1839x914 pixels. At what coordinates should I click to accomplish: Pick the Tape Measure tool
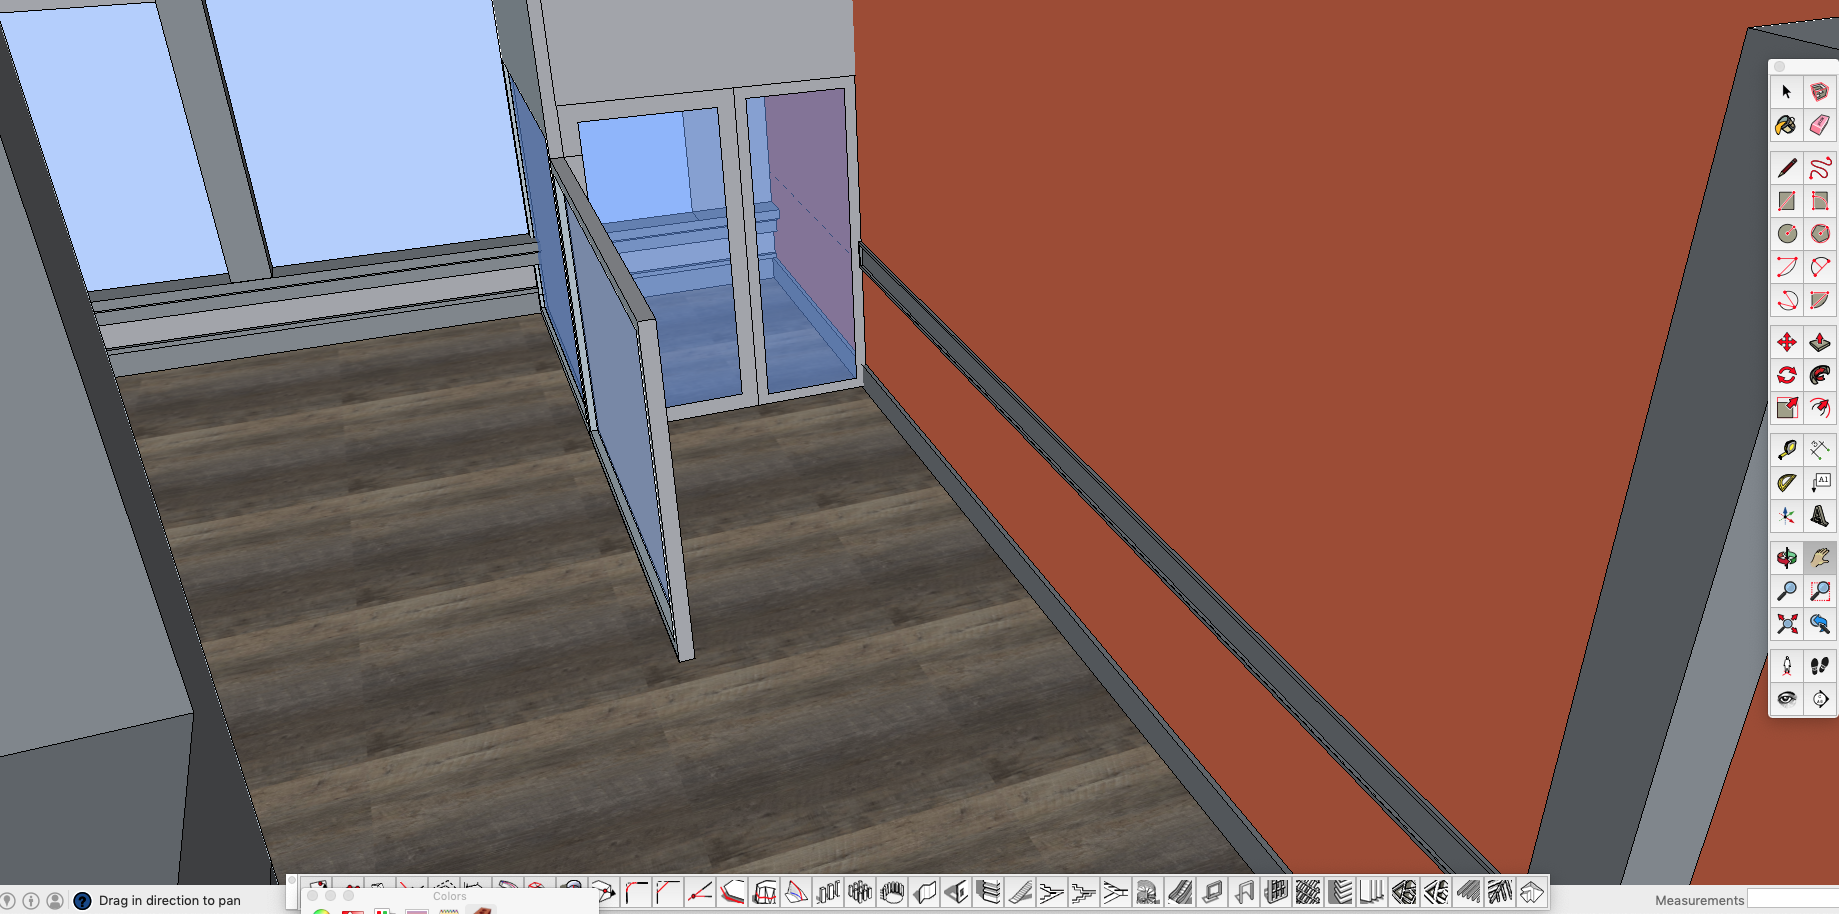(1787, 451)
